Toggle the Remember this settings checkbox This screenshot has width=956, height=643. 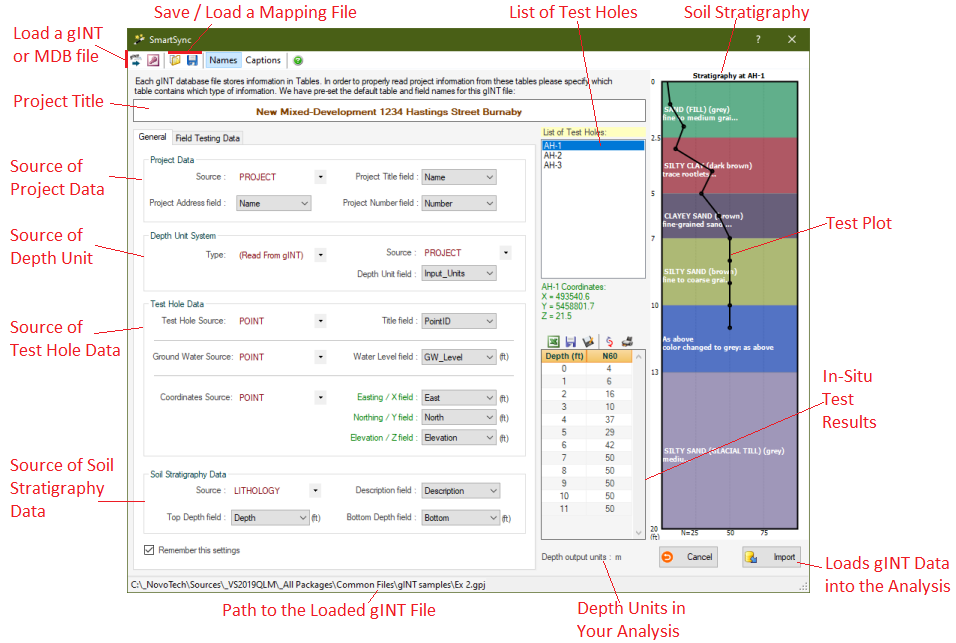[149, 550]
